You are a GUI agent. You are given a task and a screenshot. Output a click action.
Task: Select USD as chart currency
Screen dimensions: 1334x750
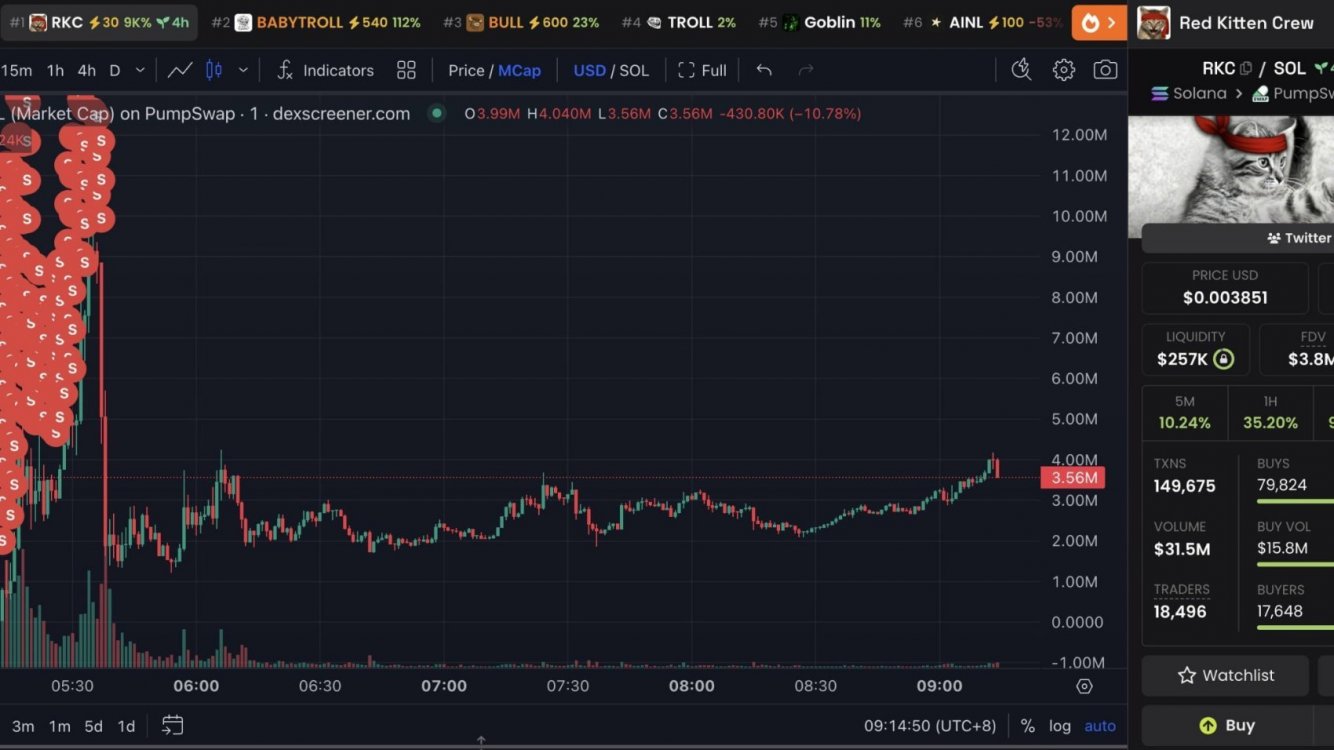coord(590,70)
